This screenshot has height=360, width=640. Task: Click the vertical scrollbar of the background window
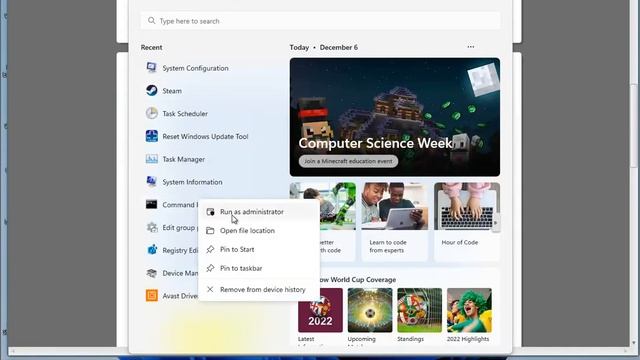pyautogui.click(x=633, y=126)
